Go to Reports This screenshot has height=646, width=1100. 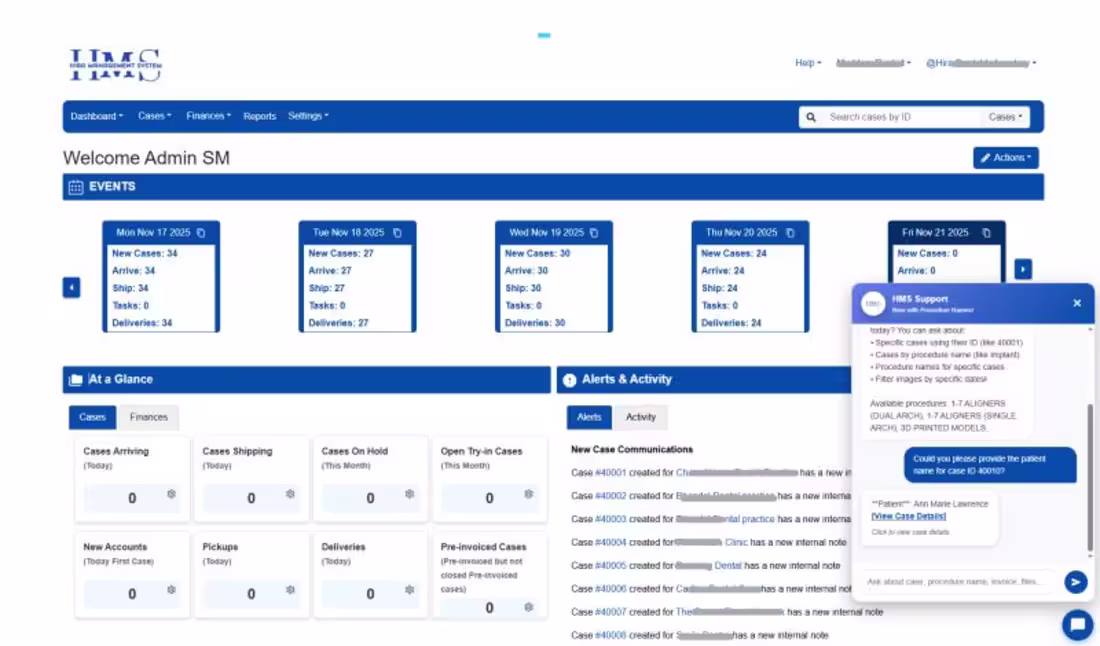[x=260, y=116]
